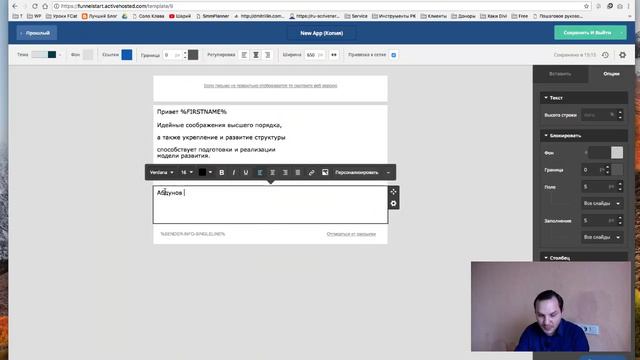This screenshot has height=360, width=640.
Task: Open revision history clock icon
Action: pos(605,55)
